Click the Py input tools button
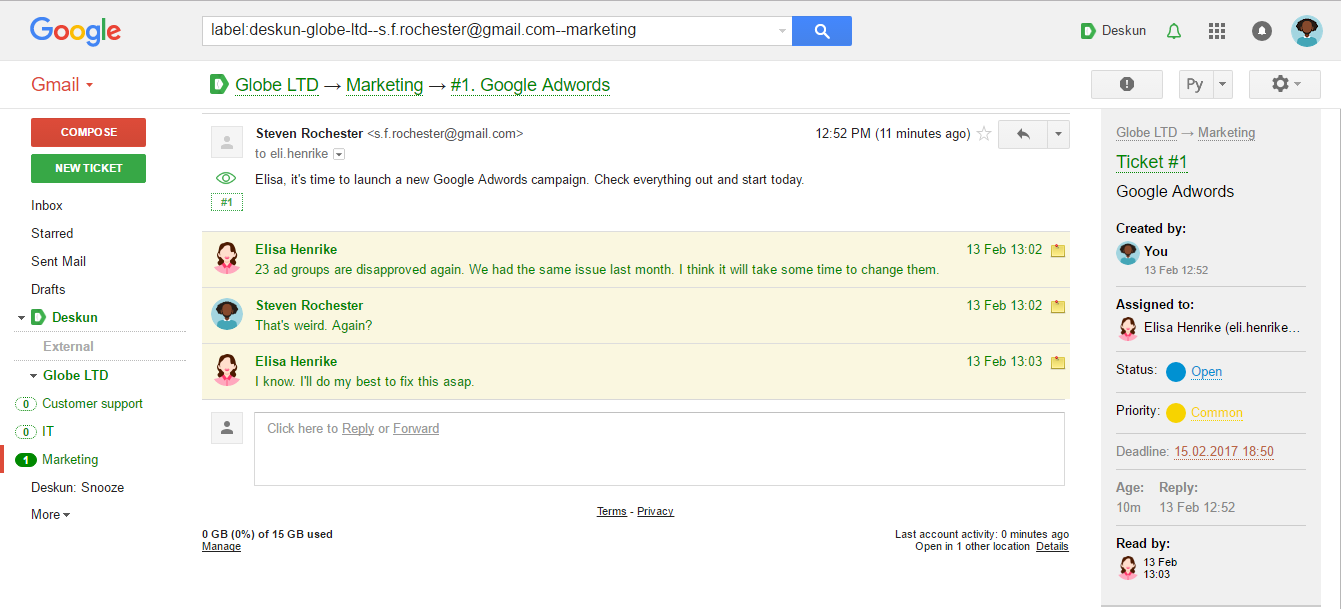Screen dimensions: 1341x609 point(1196,84)
